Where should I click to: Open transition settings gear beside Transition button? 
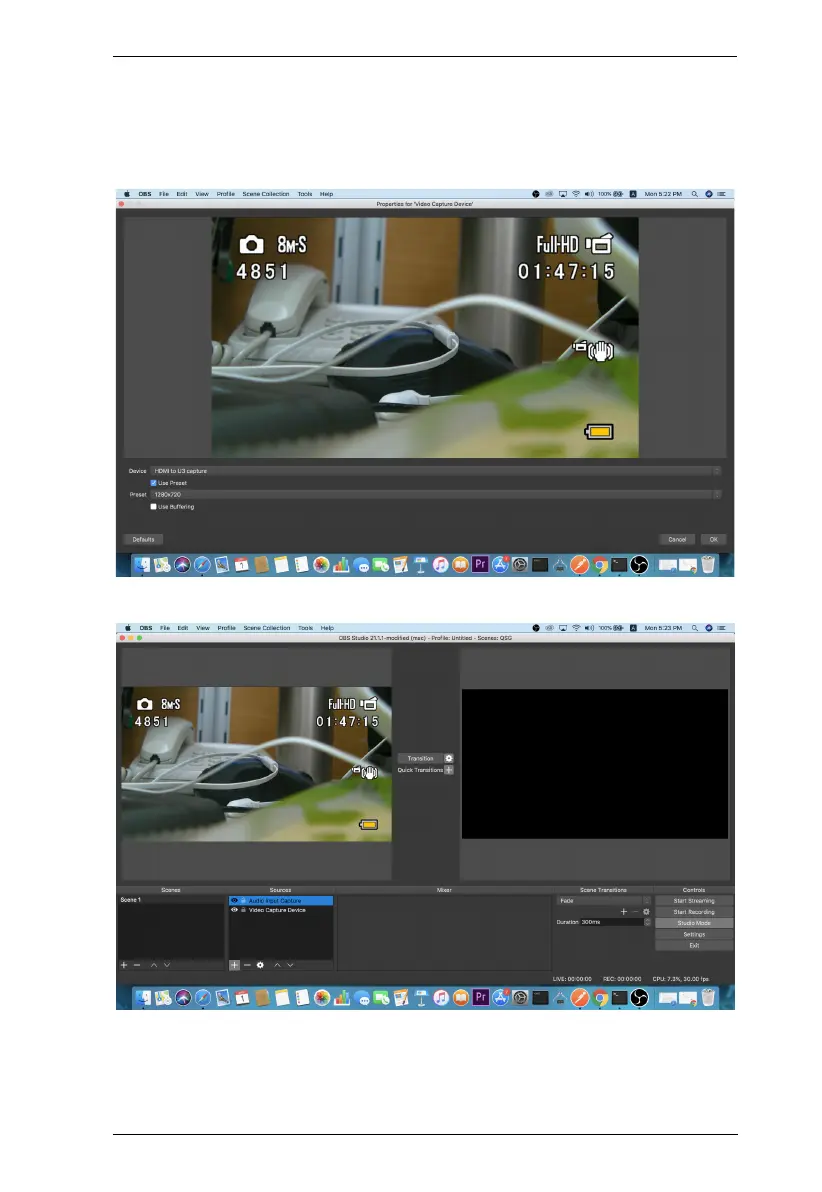click(x=449, y=759)
